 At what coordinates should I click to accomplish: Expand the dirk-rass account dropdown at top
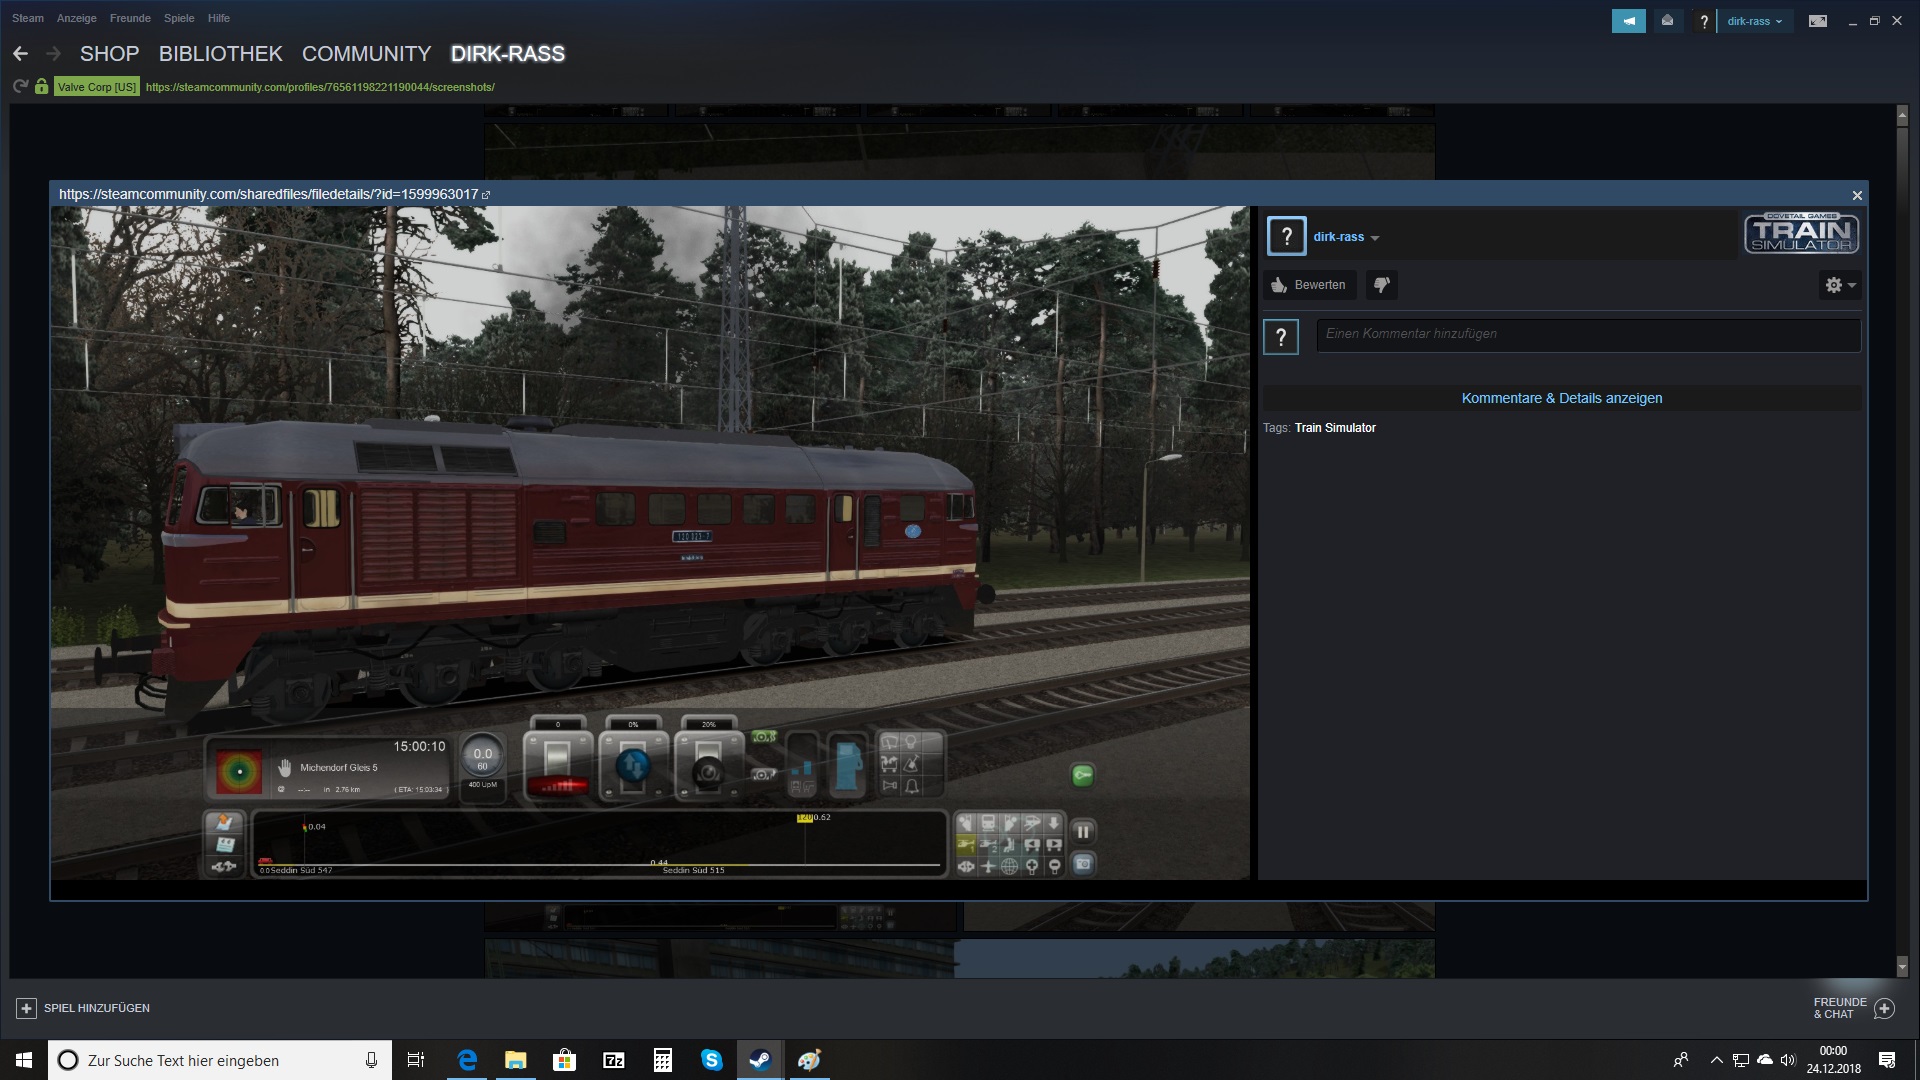click(1755, 21)
